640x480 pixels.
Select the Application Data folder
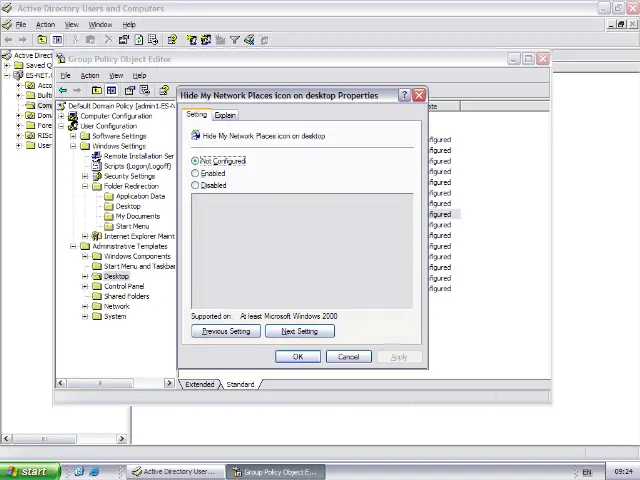point(140,196)
